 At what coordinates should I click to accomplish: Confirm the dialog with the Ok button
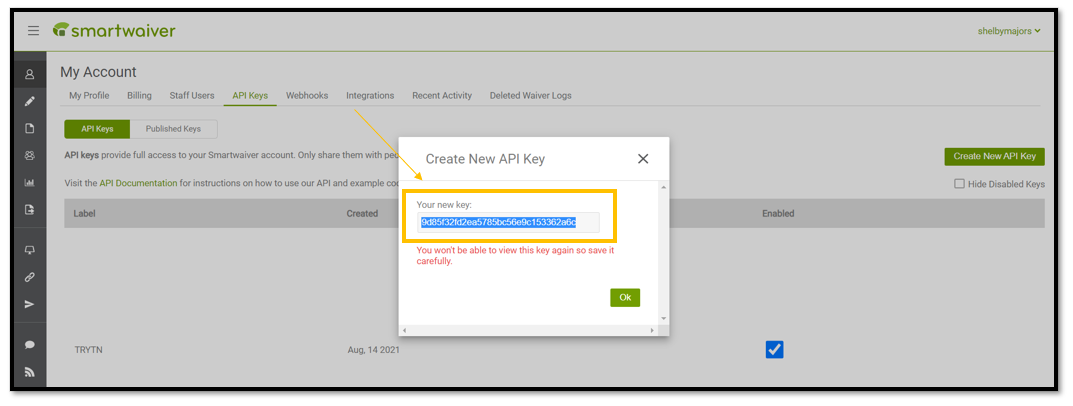pos(625,298)
